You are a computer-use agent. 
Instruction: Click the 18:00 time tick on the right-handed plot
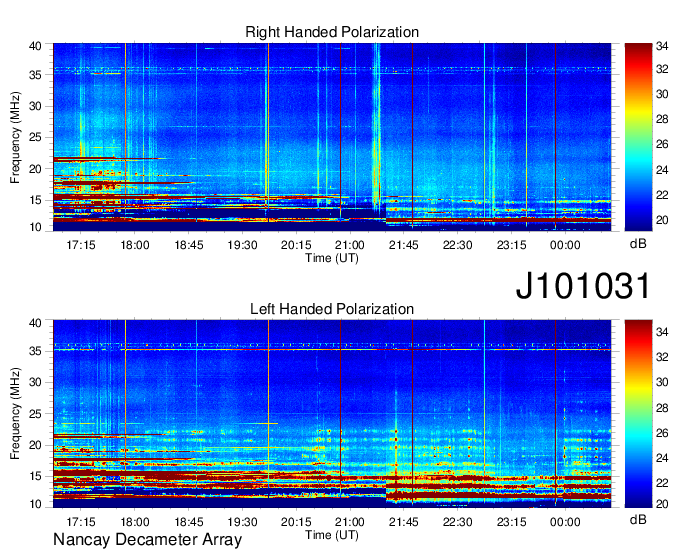click(134, 245)
